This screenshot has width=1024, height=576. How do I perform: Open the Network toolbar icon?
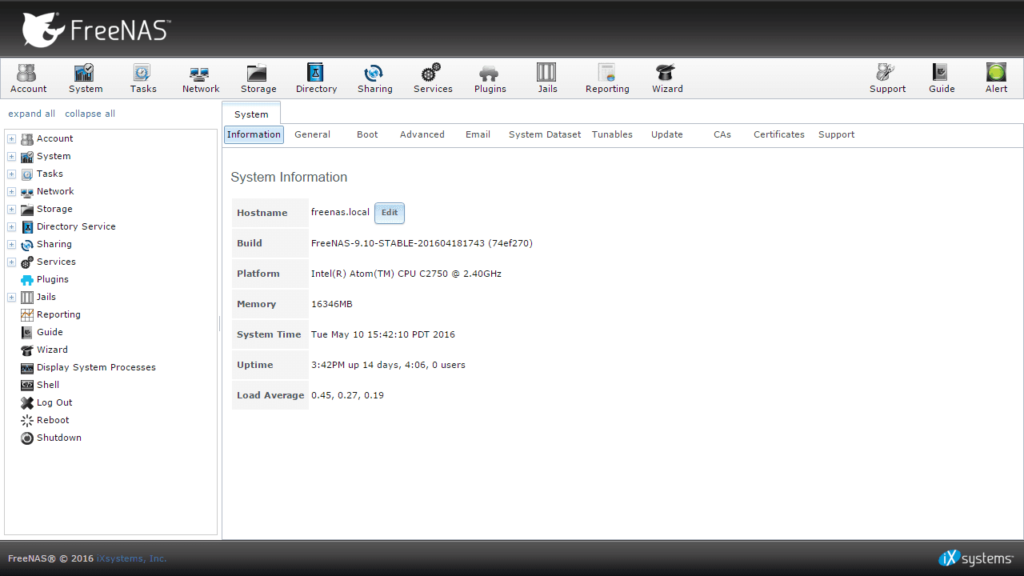click(200, 78)
